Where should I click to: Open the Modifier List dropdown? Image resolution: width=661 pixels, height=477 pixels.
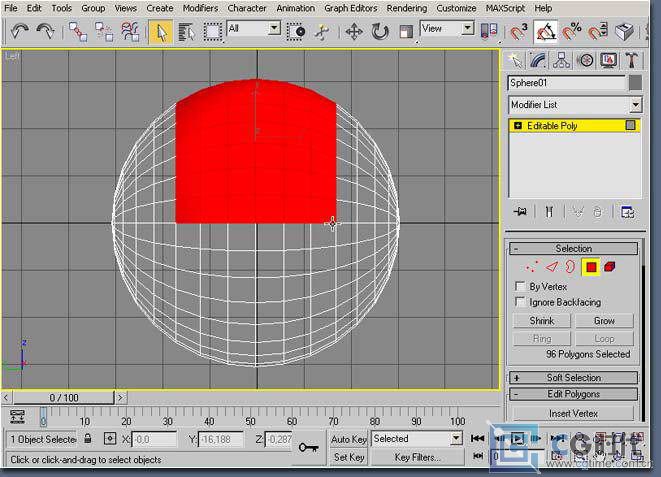pyautogui.click(x=636, y=105)
